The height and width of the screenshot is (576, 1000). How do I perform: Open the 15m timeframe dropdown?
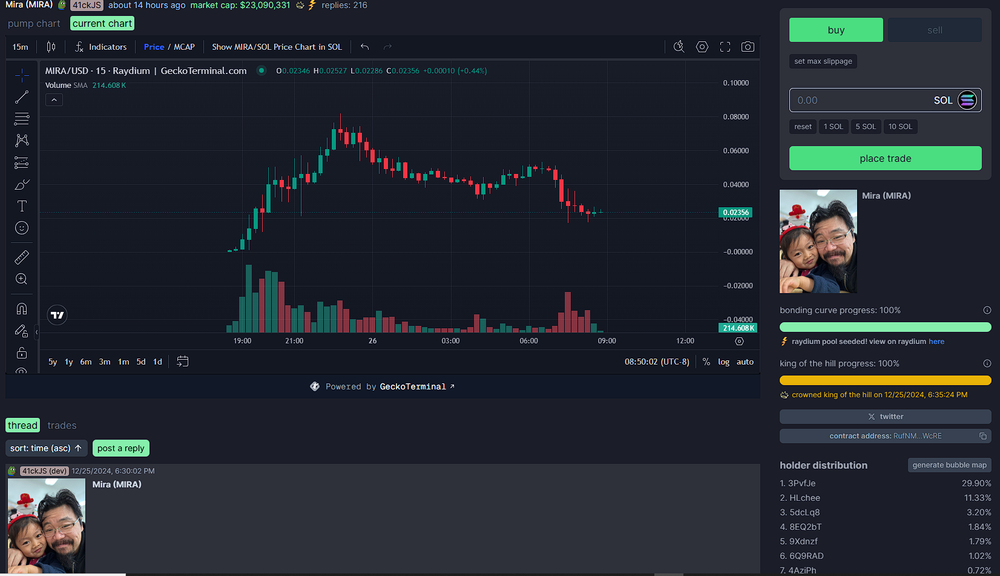tap(20, 47)
